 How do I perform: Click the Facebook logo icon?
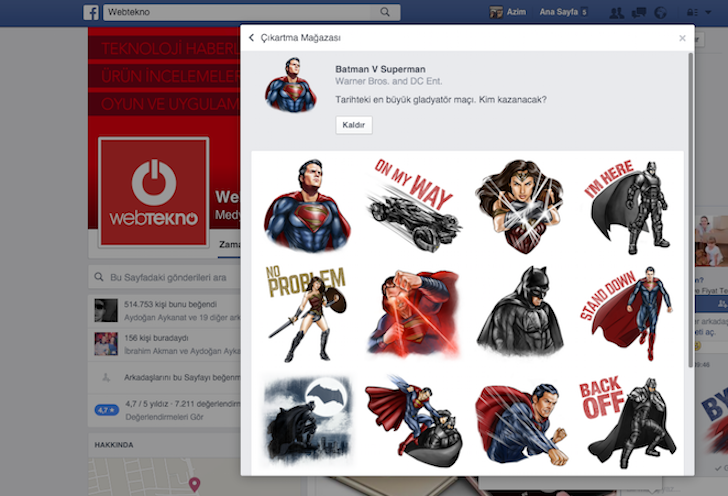coord(91,13)
